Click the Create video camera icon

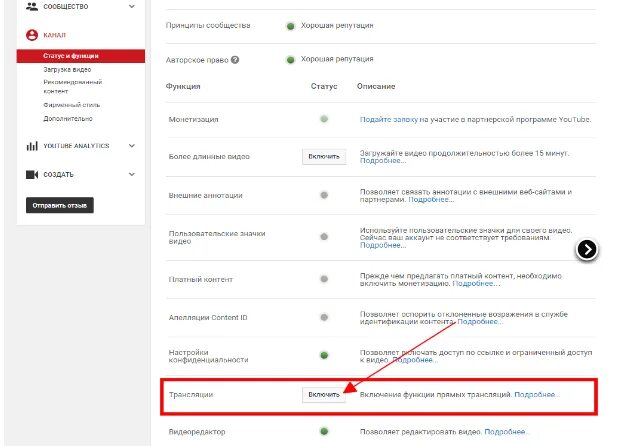pyautogui.click(x=32, y=175)
